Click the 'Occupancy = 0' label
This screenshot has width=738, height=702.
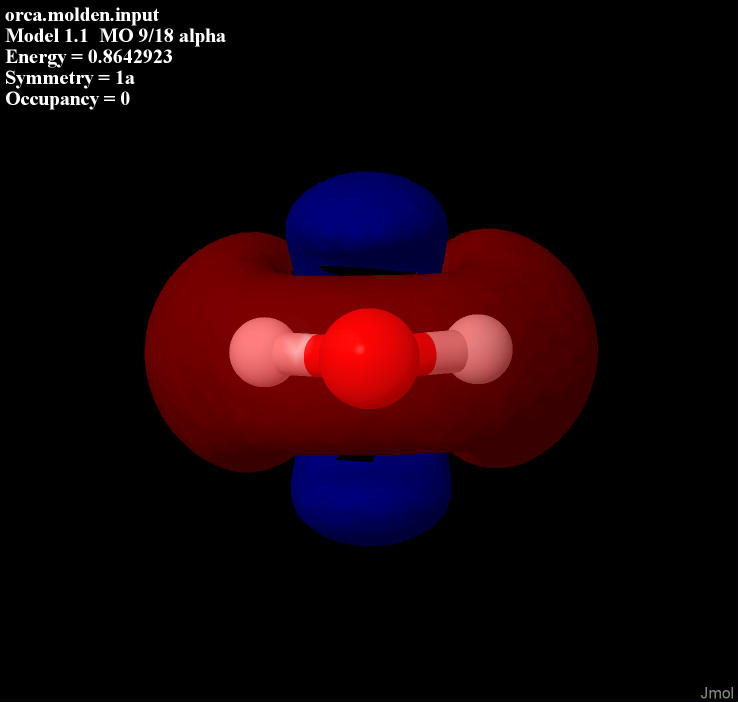[67, 99]
